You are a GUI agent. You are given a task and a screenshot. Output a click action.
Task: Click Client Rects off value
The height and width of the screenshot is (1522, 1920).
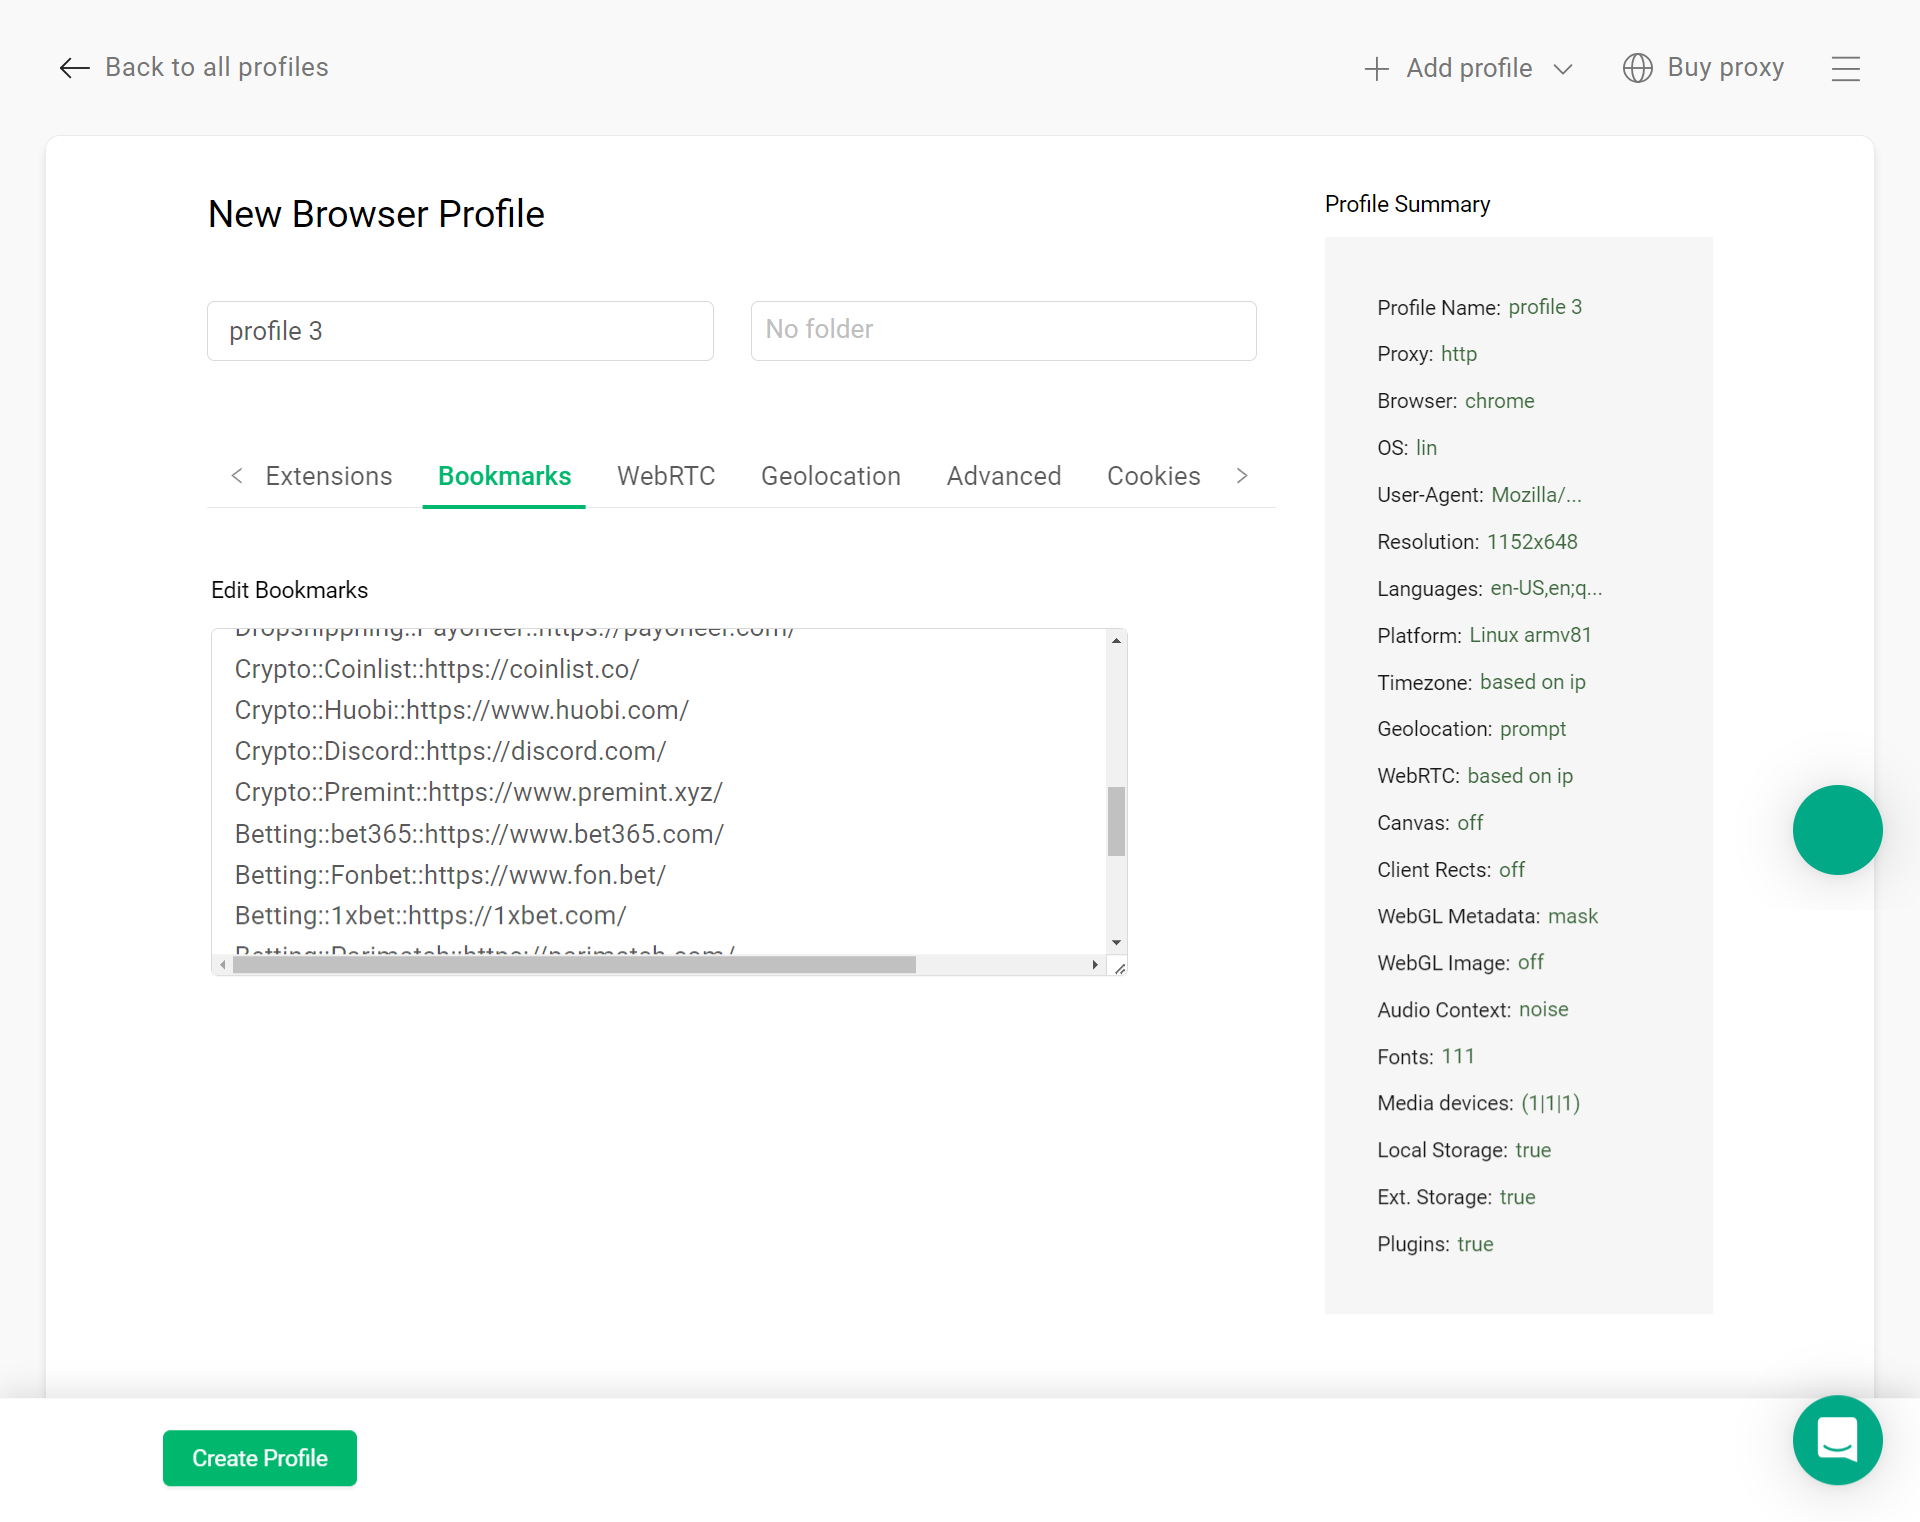[1512, 870]
